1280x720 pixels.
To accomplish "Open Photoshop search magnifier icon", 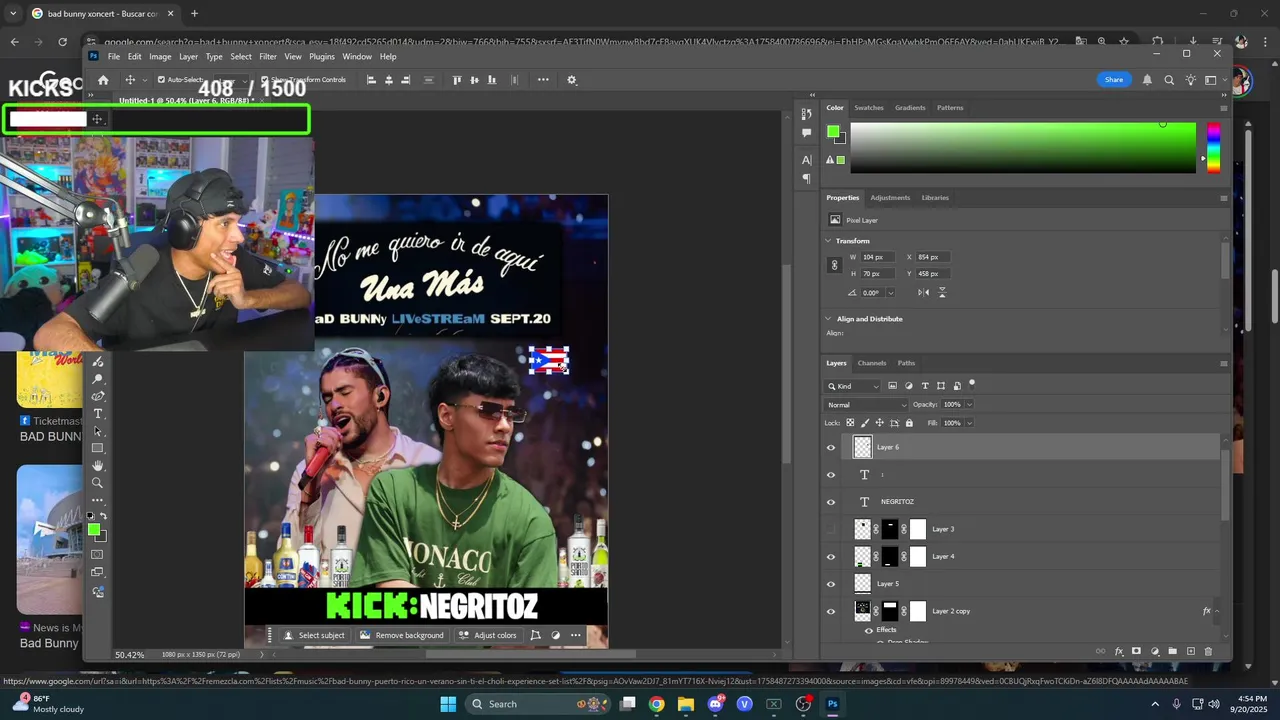I will [1169, 80].
